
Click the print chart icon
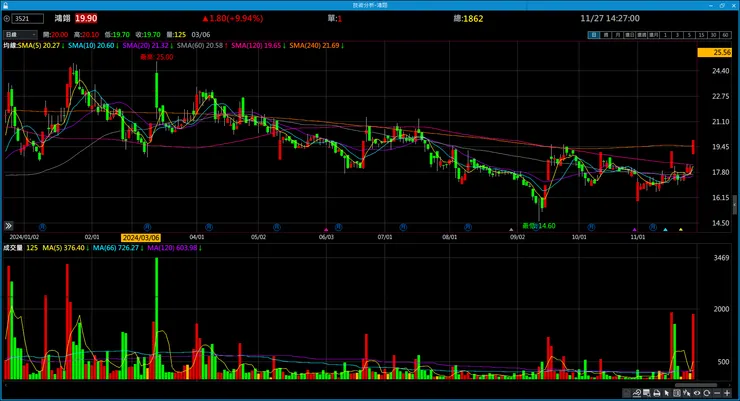click(656, 393)
